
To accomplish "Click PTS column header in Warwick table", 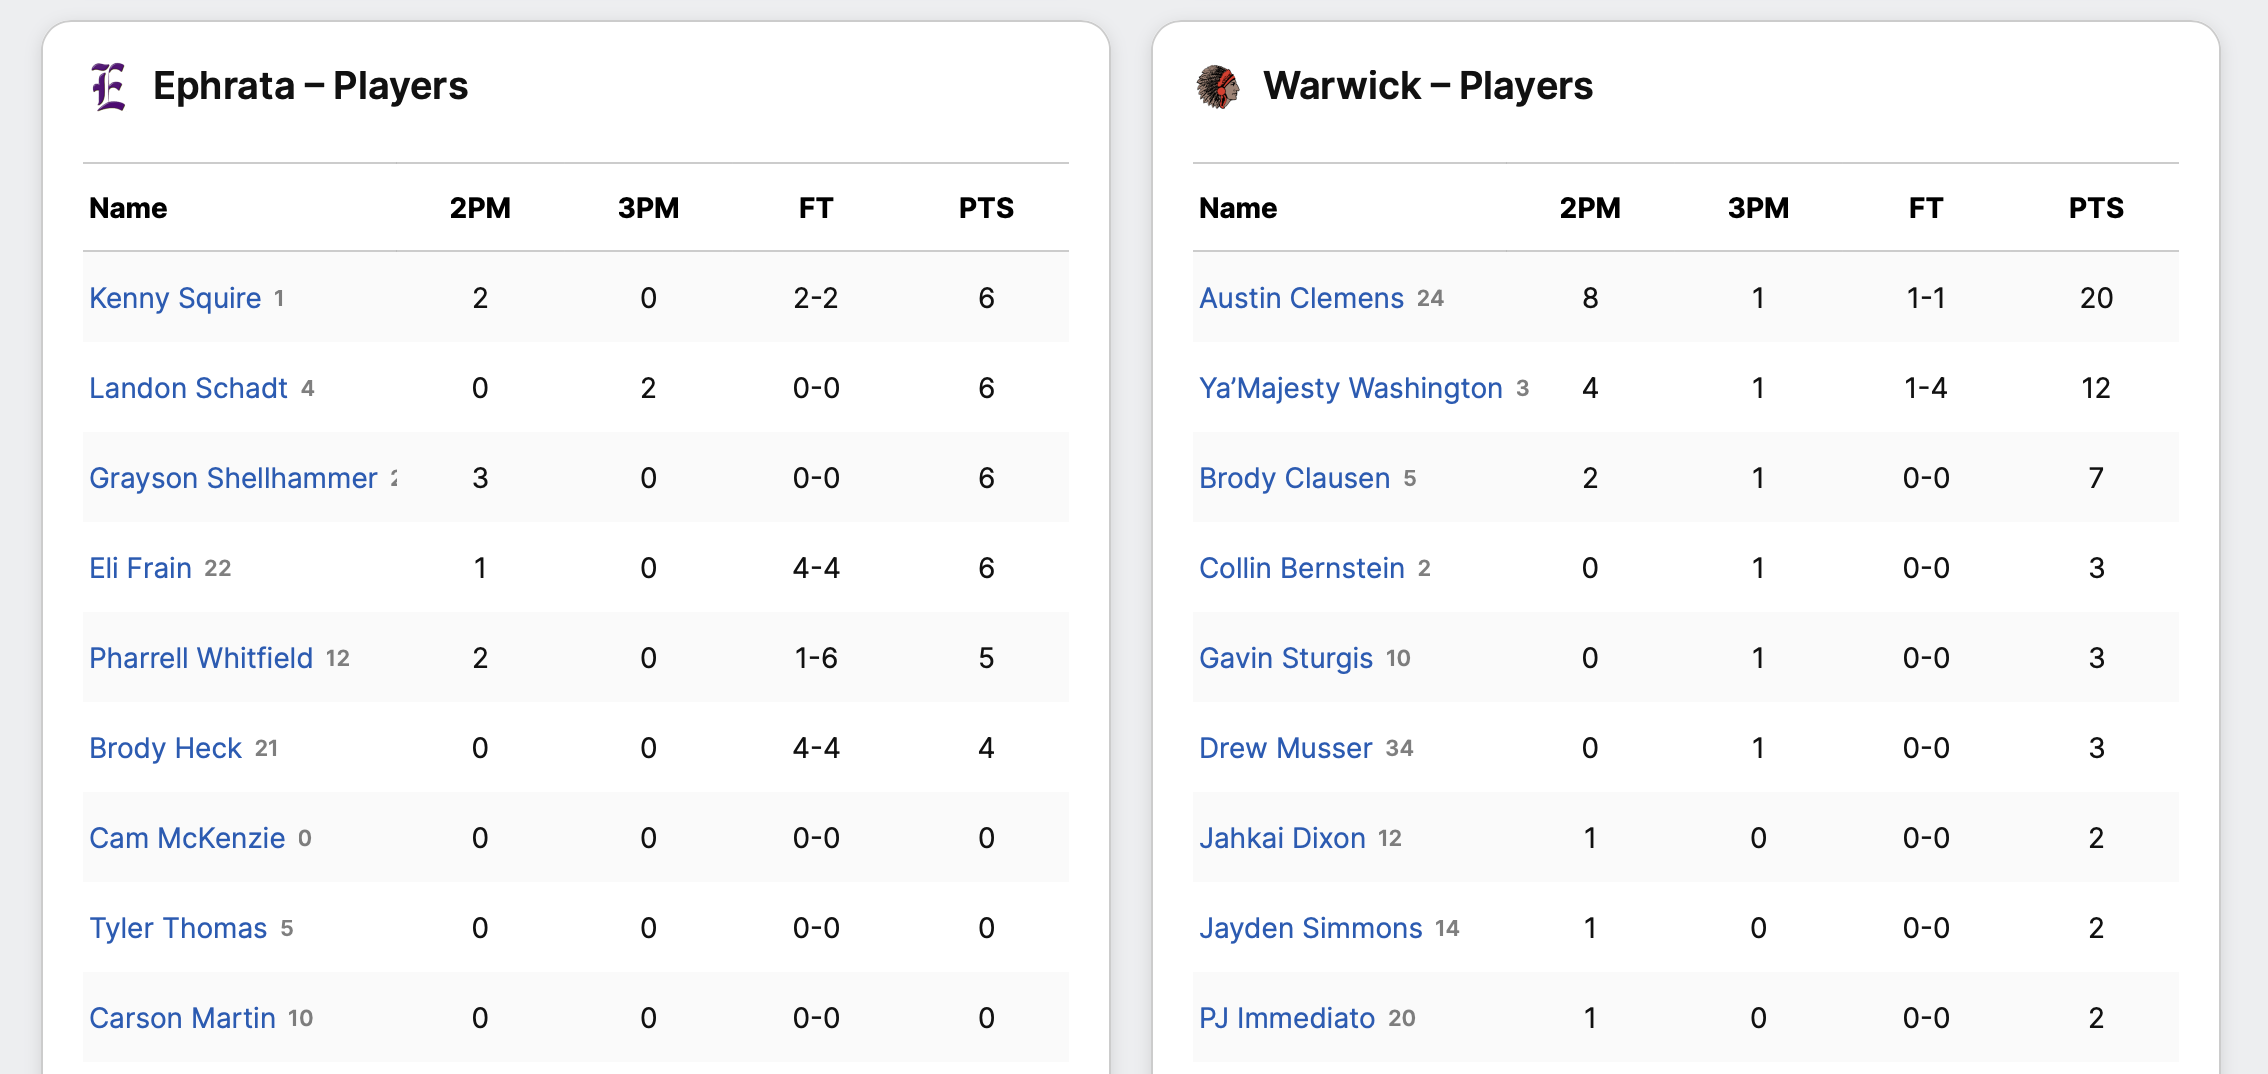I will (x=2095, y=208).
